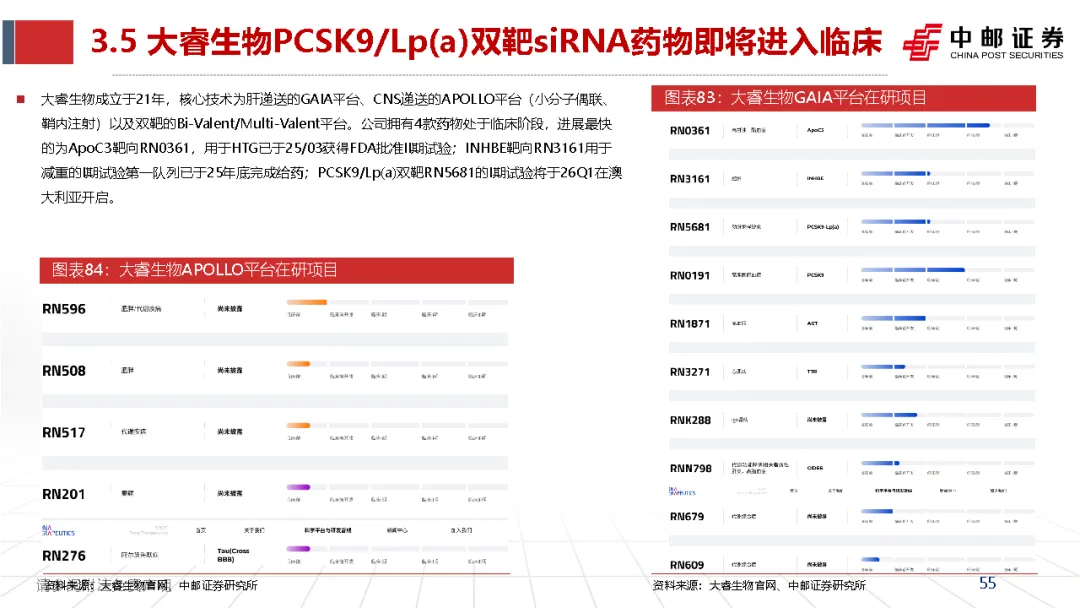Select the RNK288 row label
Screen dimensions: 1080x608
[x=690, y=420]
